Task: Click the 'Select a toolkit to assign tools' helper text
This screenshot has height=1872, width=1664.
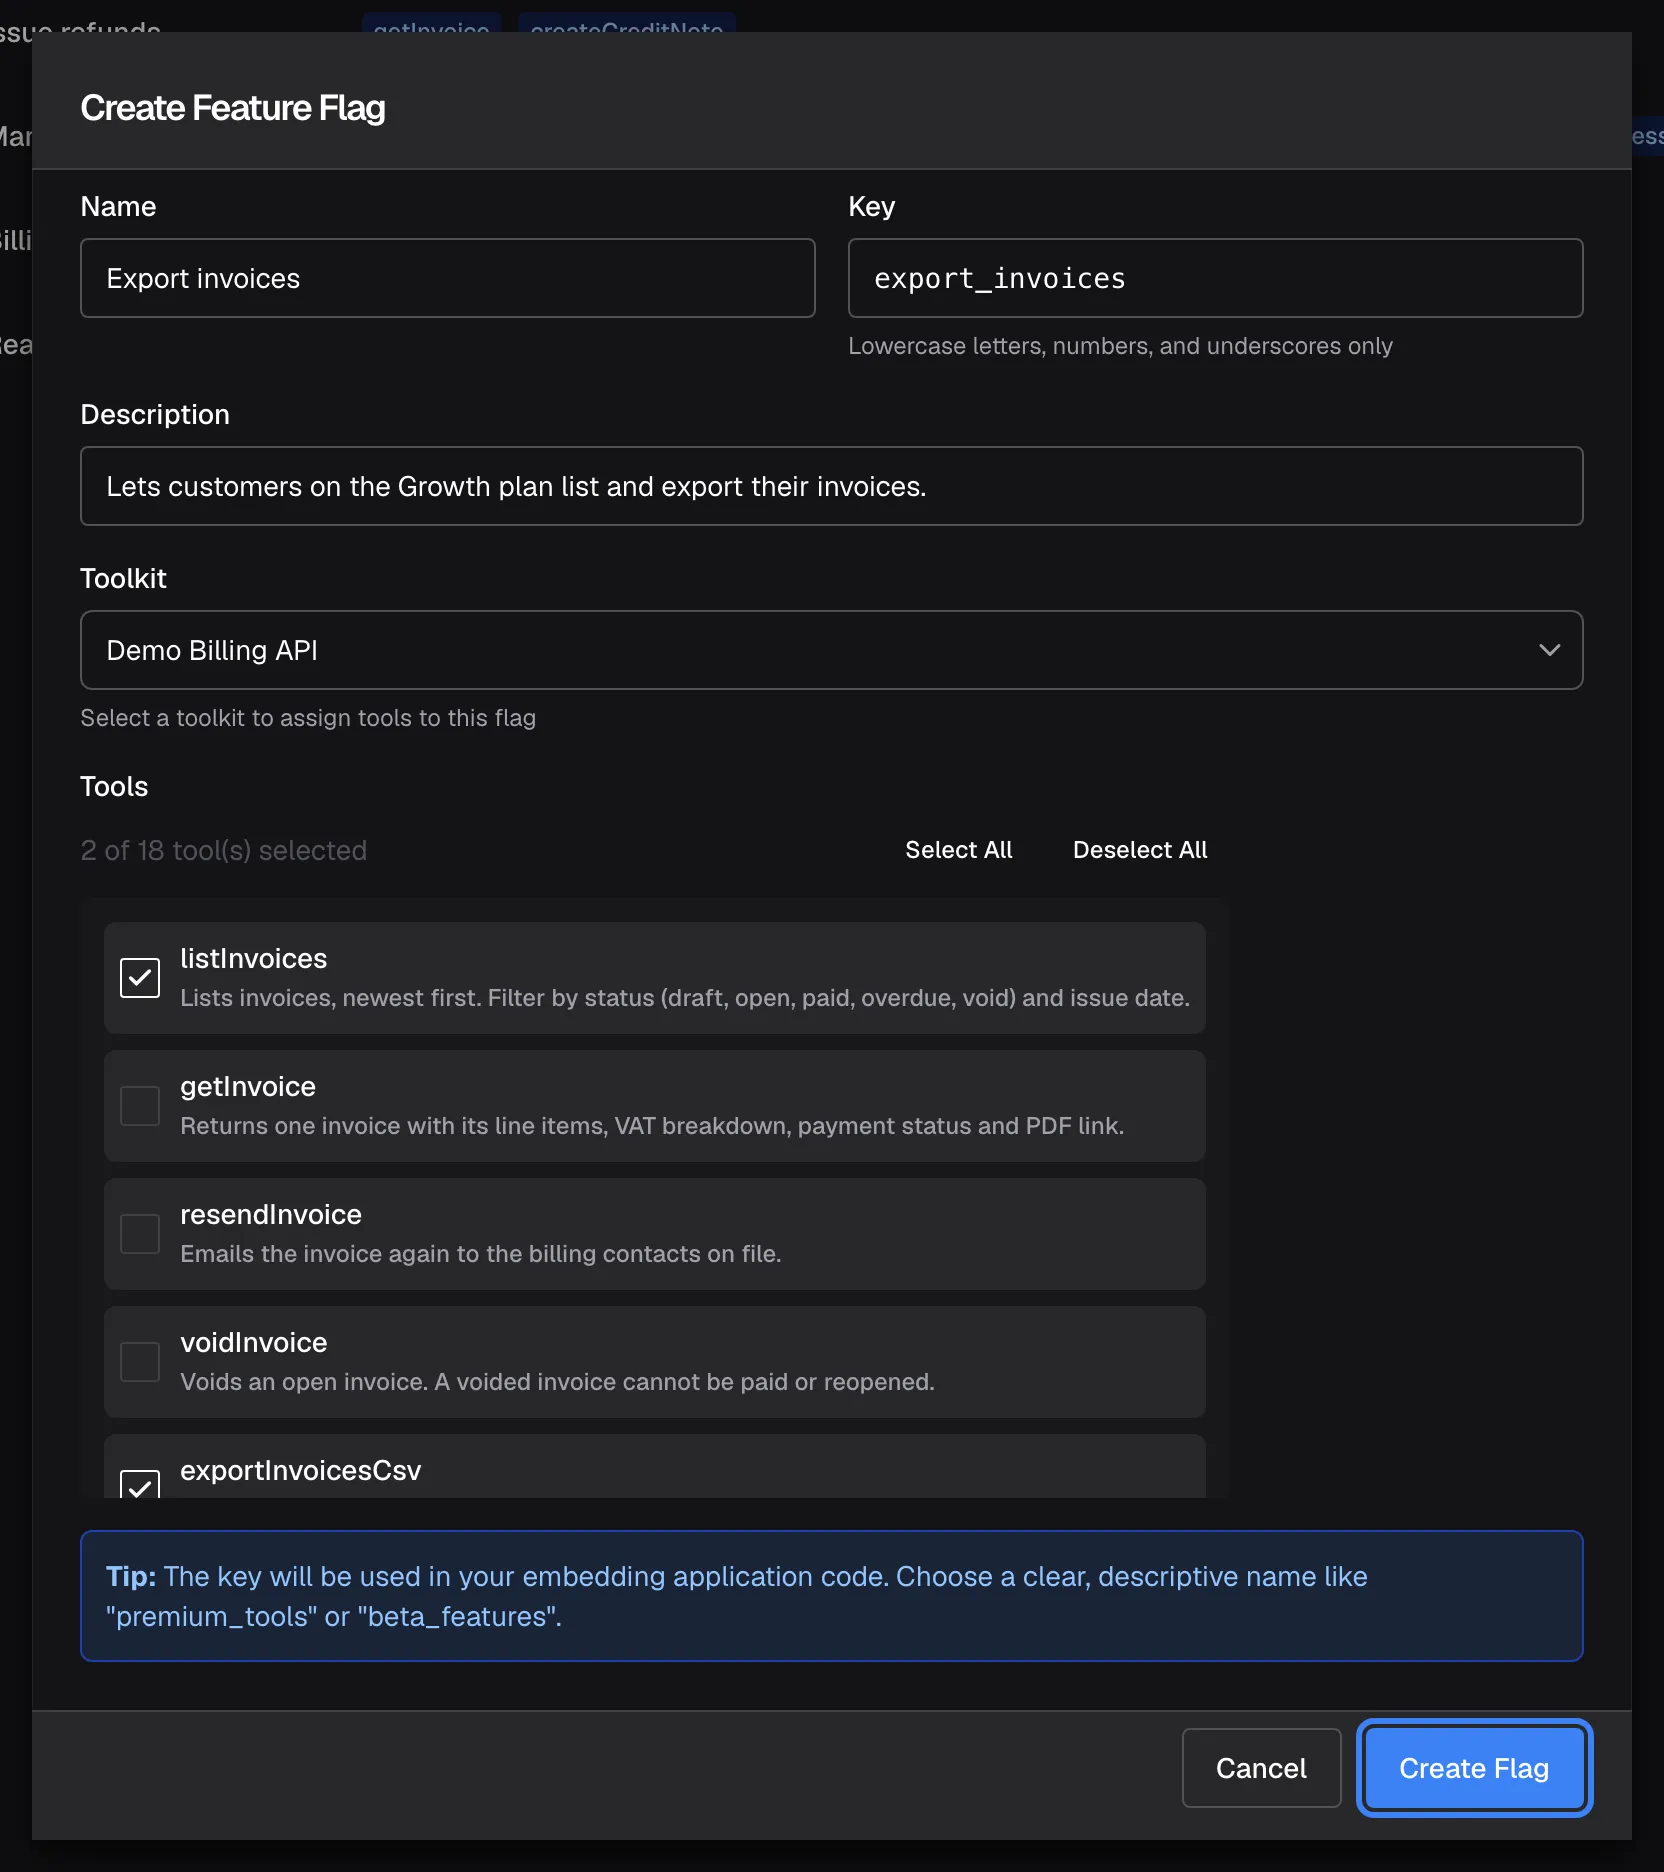Action: coord(308,718)
